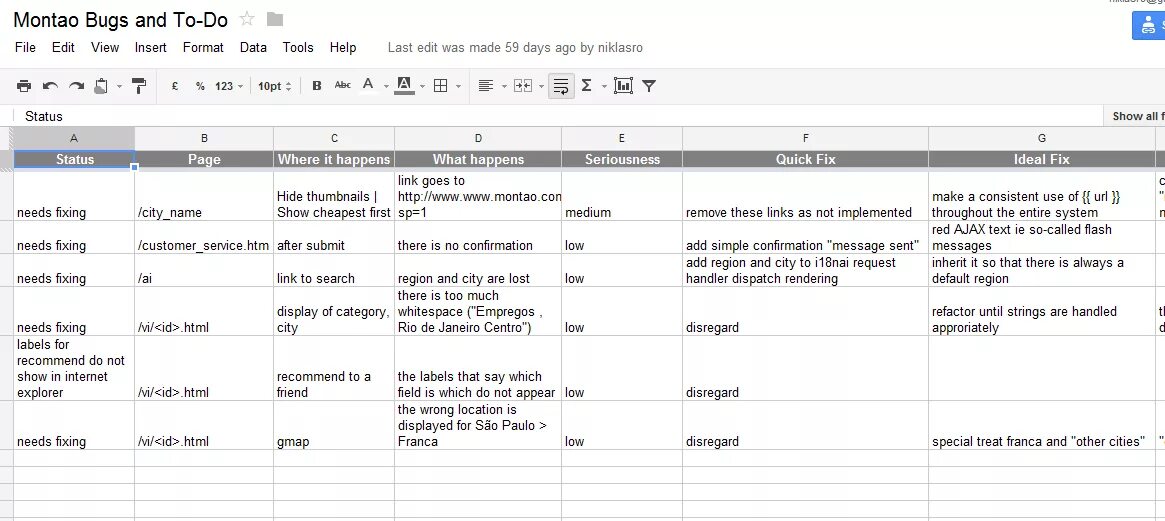Star the Montao Bugs and To-Do document
The height and width of the screenshot is (521, 1165).
(x=247, y=19)
